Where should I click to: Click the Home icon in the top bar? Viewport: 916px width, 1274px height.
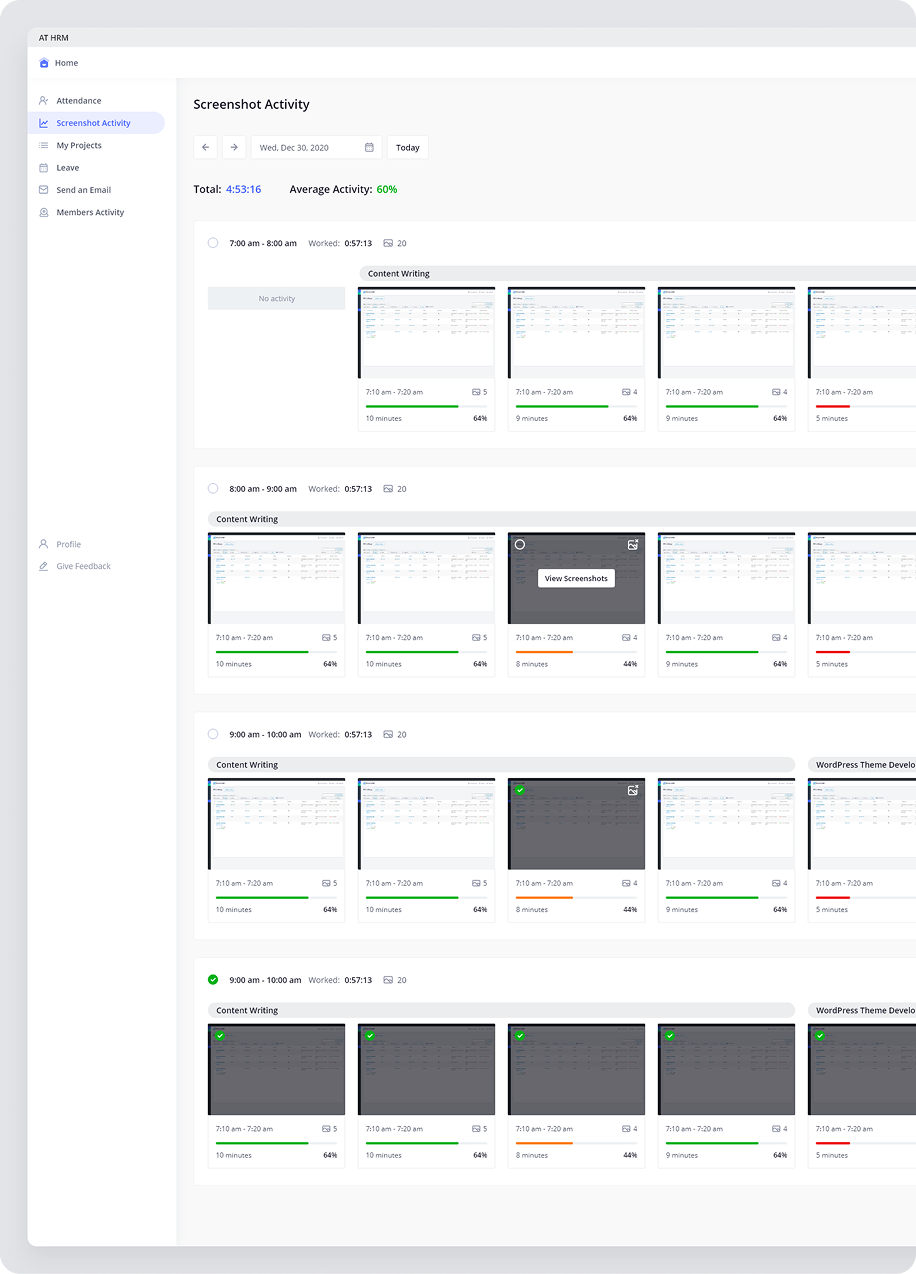click(x=44, y=63)
